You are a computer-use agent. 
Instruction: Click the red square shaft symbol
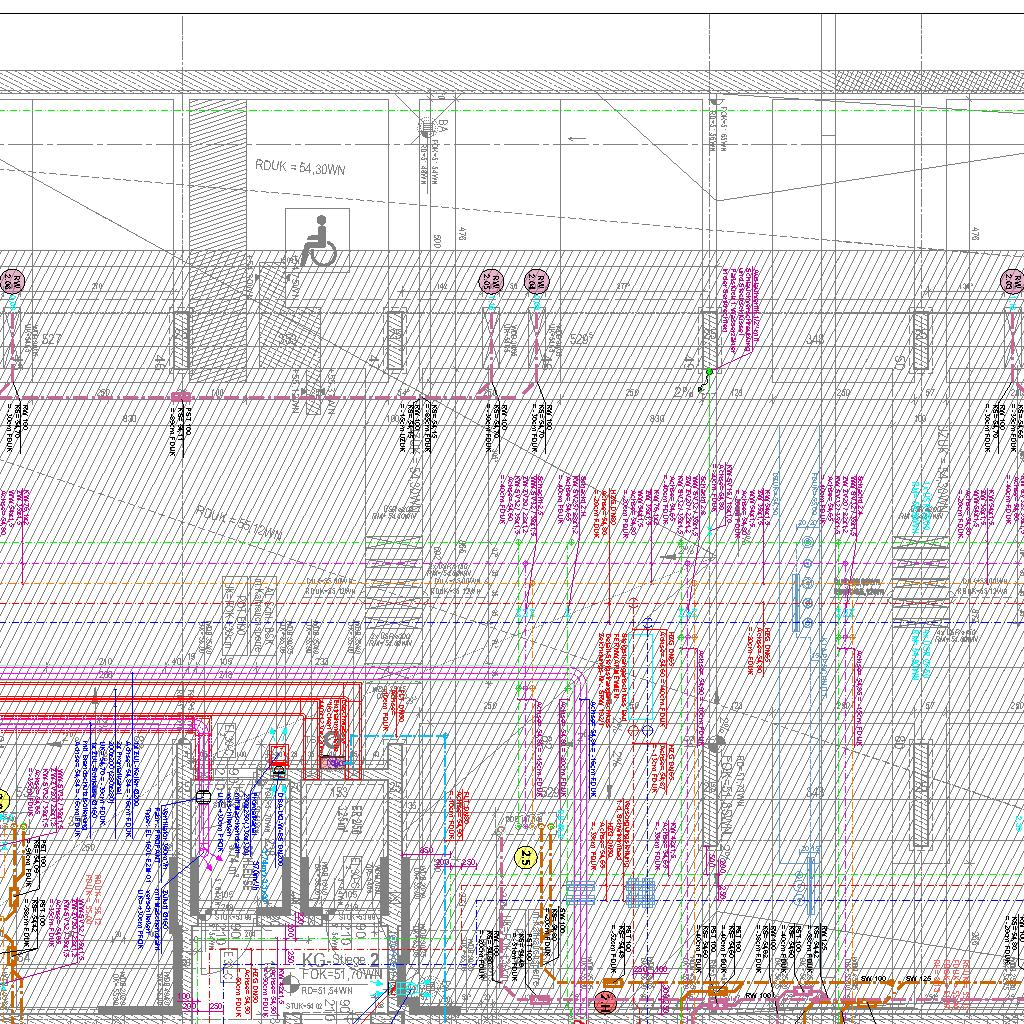click(279, 755)
